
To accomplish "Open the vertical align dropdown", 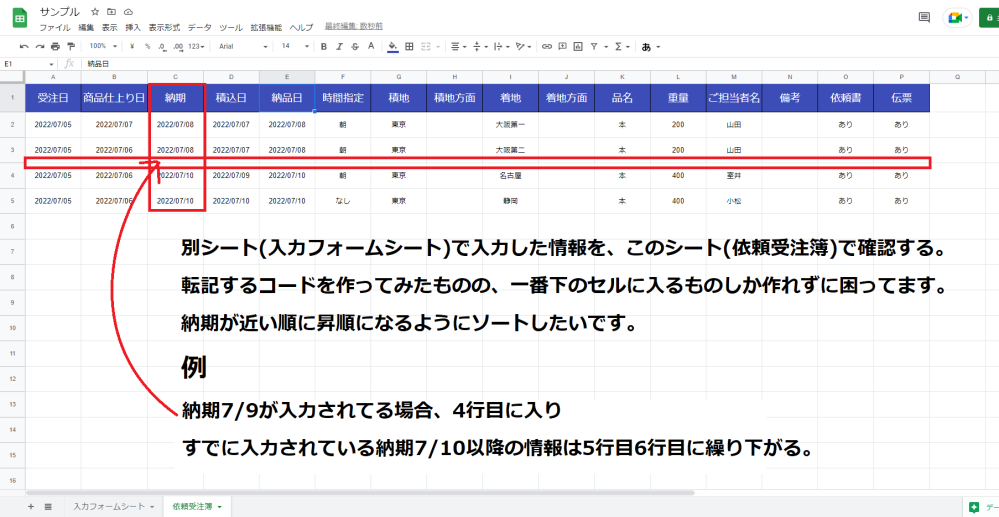I will (479, 47).
